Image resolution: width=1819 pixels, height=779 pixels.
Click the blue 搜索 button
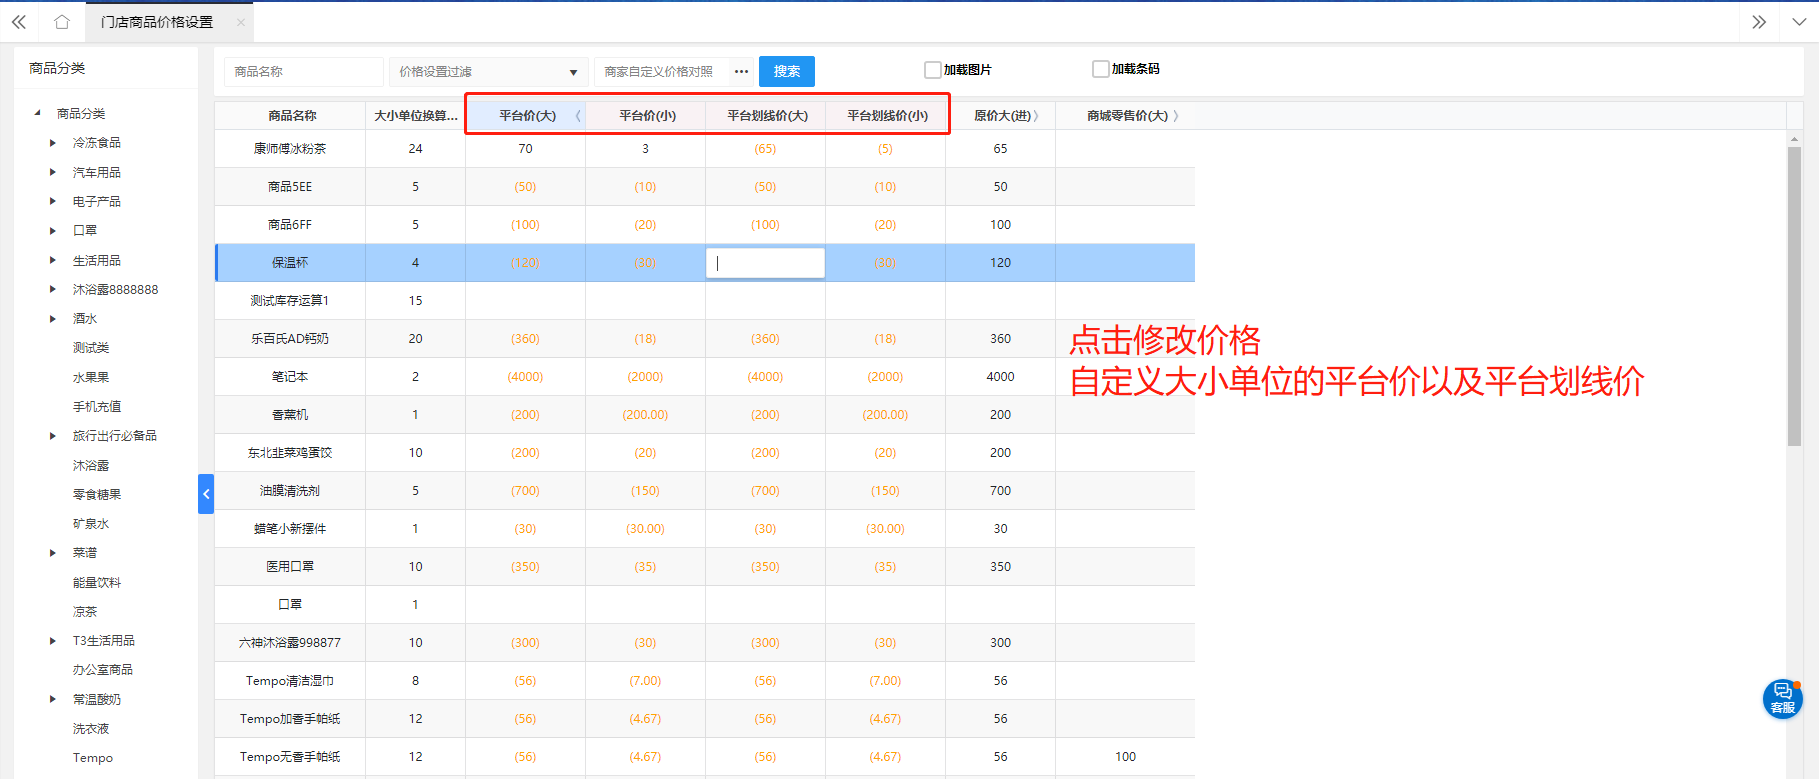pos(786,72)
